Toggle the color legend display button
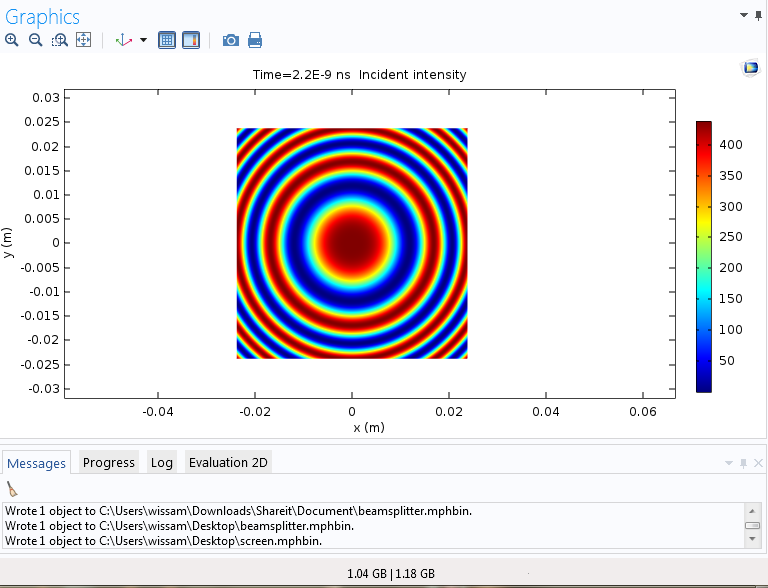 (191, 40)
